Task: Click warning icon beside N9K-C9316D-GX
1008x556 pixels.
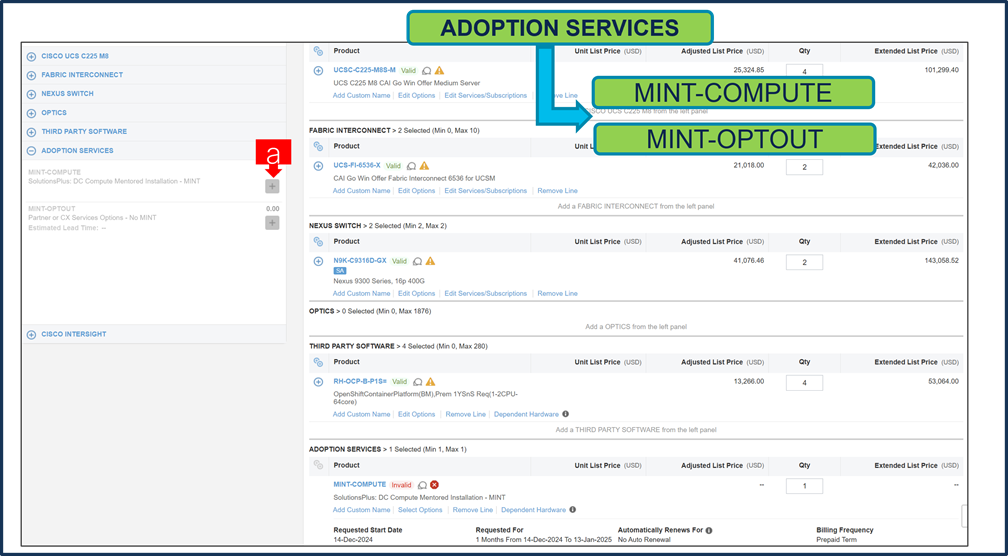Action: (431, 261)
